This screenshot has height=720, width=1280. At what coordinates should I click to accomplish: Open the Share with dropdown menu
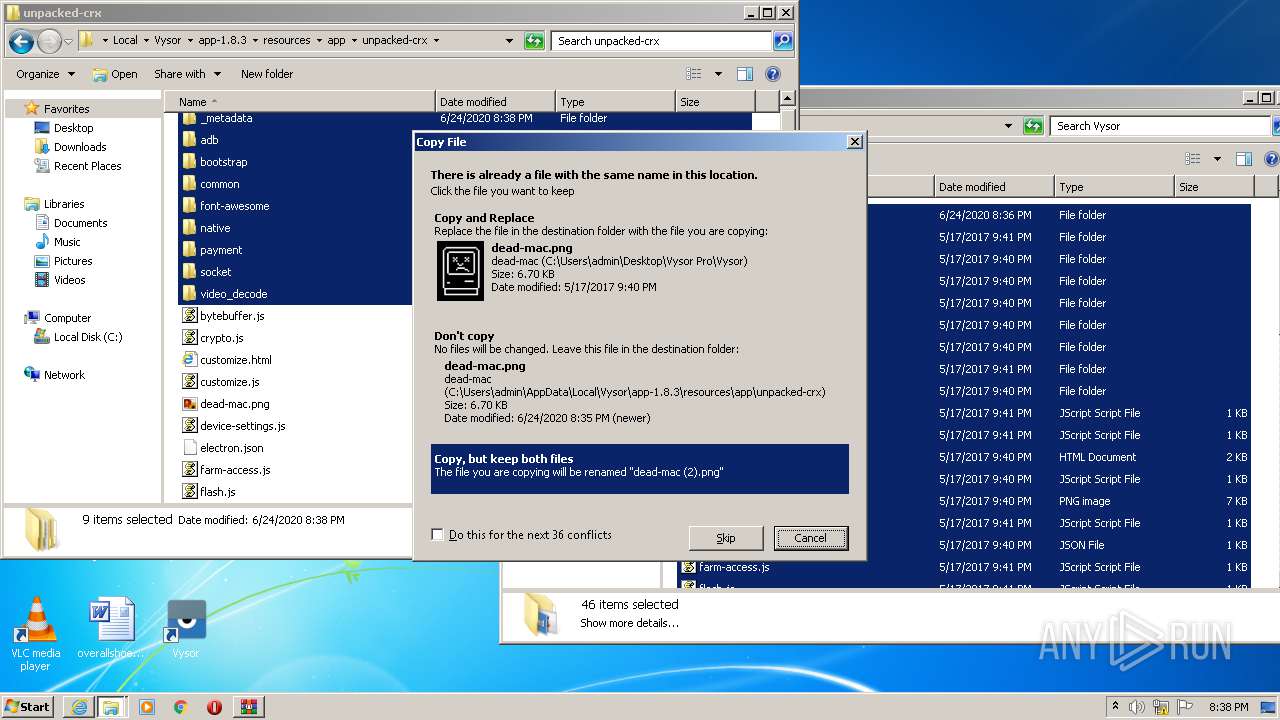coord(186,74)
